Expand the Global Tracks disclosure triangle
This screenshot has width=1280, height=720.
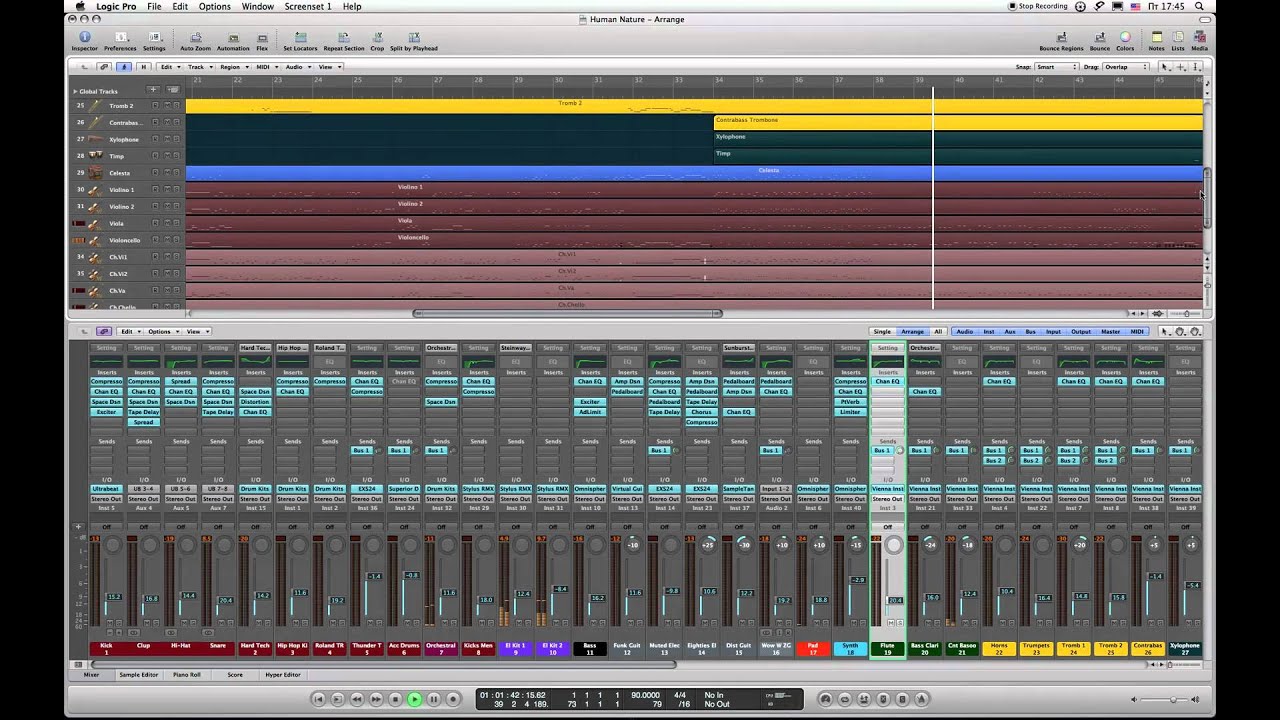click(x=74, y=91)
